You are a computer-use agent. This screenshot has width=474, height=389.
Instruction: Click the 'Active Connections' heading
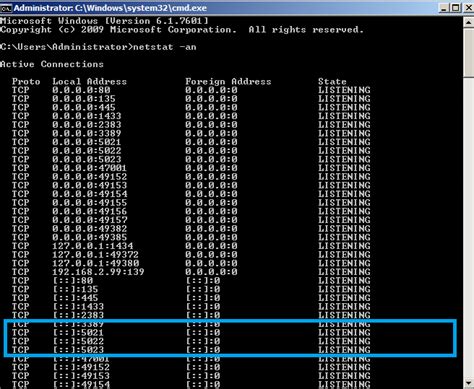pyautogui.click(x=52, y=64)
